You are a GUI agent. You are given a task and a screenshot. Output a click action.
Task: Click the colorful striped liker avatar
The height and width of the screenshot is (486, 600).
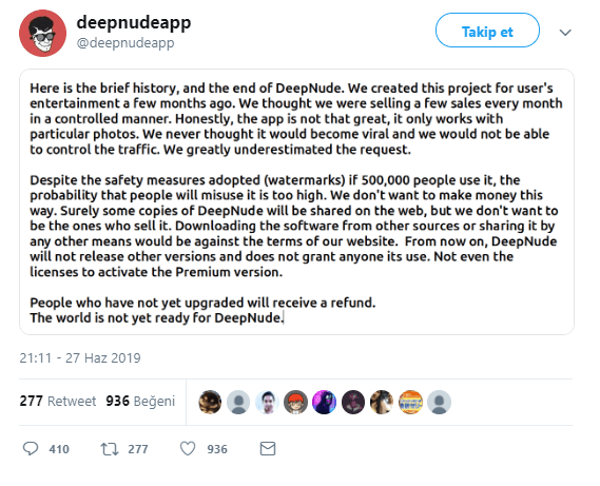pos(410,402)
